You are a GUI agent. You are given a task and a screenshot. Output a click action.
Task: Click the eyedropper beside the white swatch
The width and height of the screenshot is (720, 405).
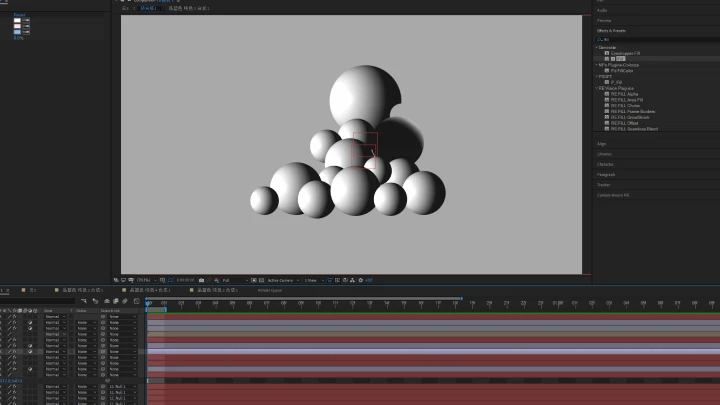pos(26,21)
